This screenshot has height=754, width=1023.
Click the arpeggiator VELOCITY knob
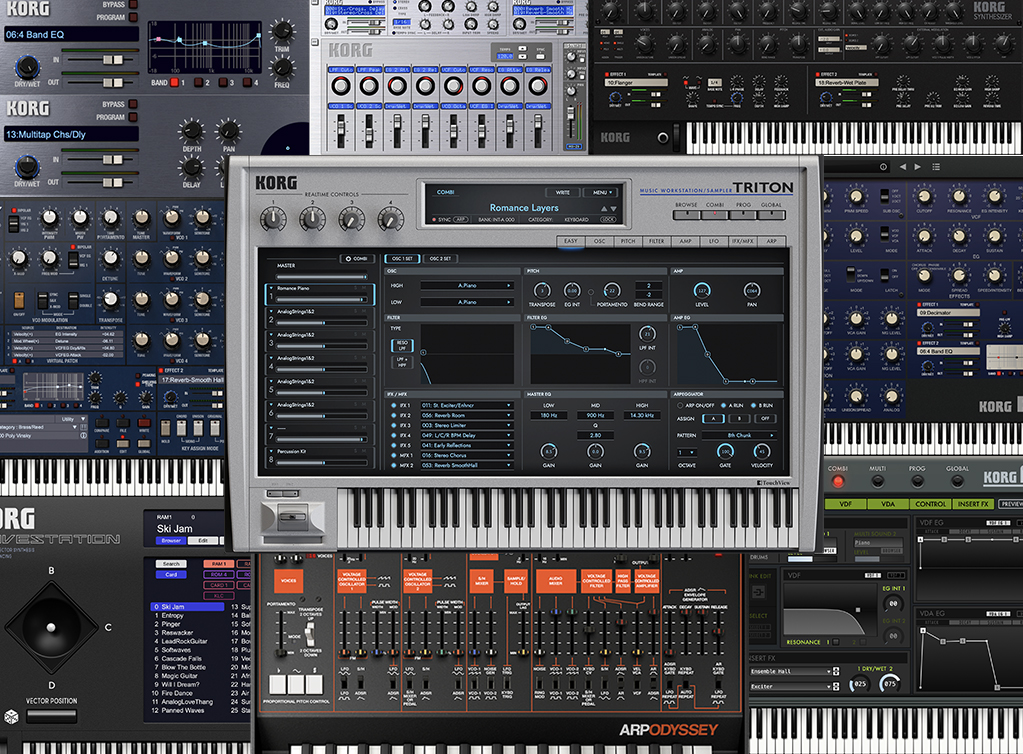(x=761, y=451)
